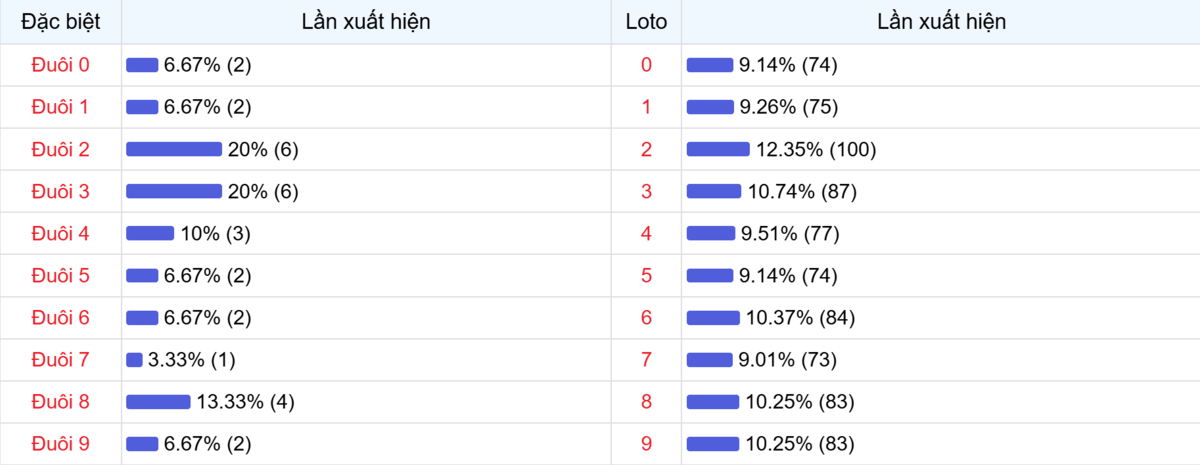Click the short bar for Đuôi 7

134,359
